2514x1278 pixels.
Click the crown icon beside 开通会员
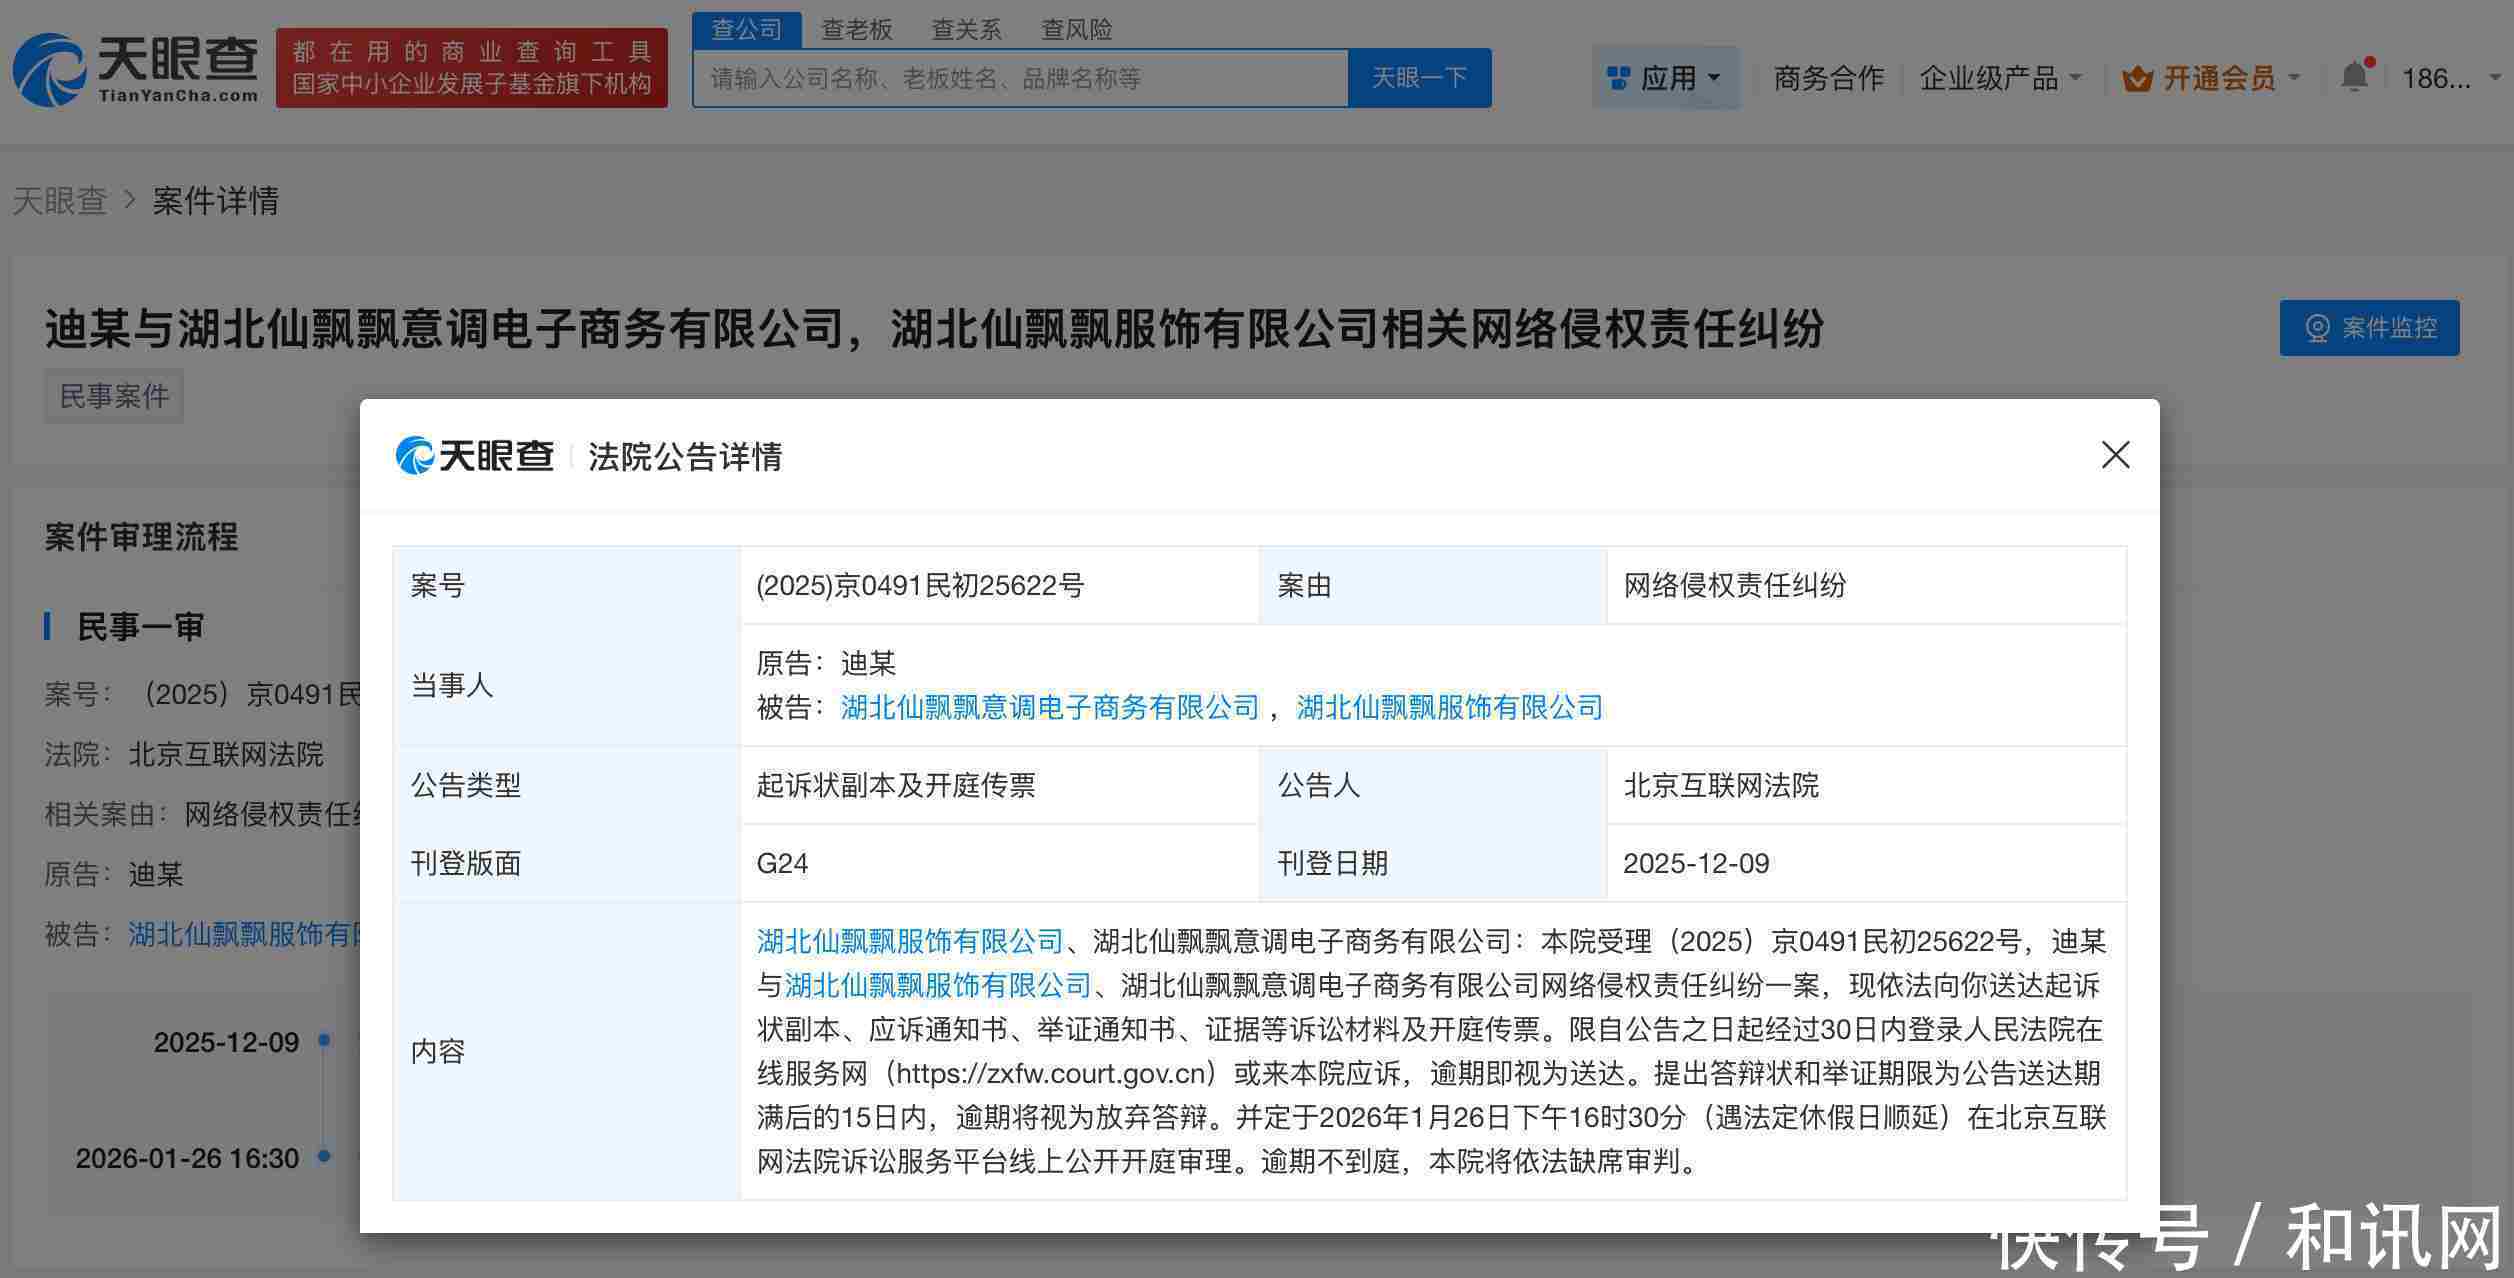point(2139,77)
